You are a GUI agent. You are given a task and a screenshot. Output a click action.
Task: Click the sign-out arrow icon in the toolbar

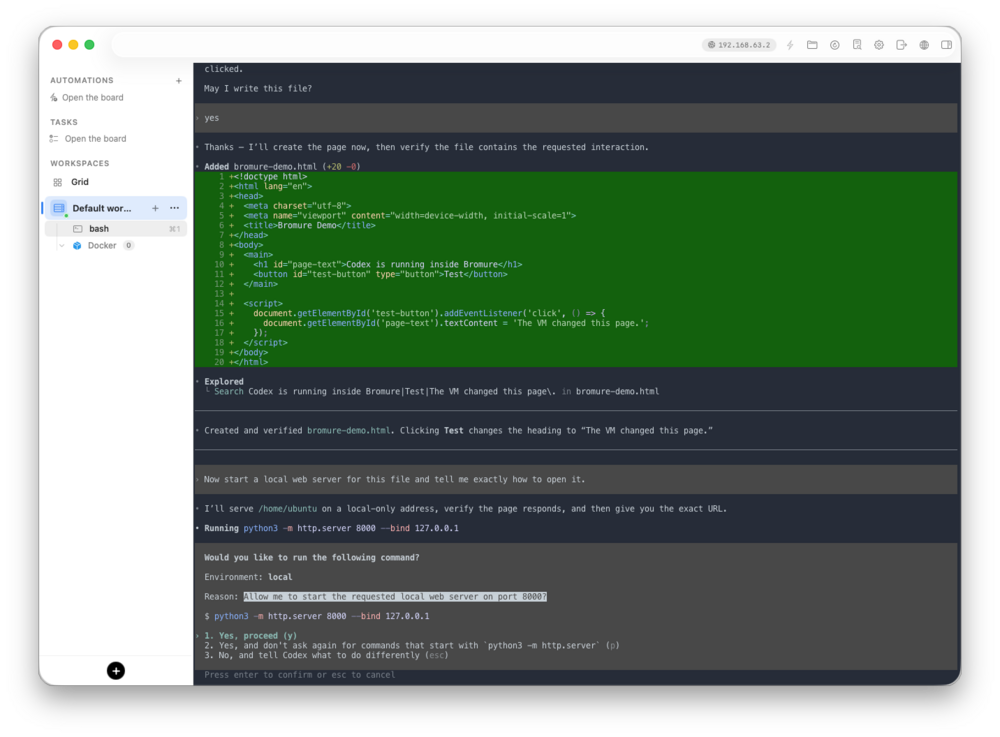901,45
